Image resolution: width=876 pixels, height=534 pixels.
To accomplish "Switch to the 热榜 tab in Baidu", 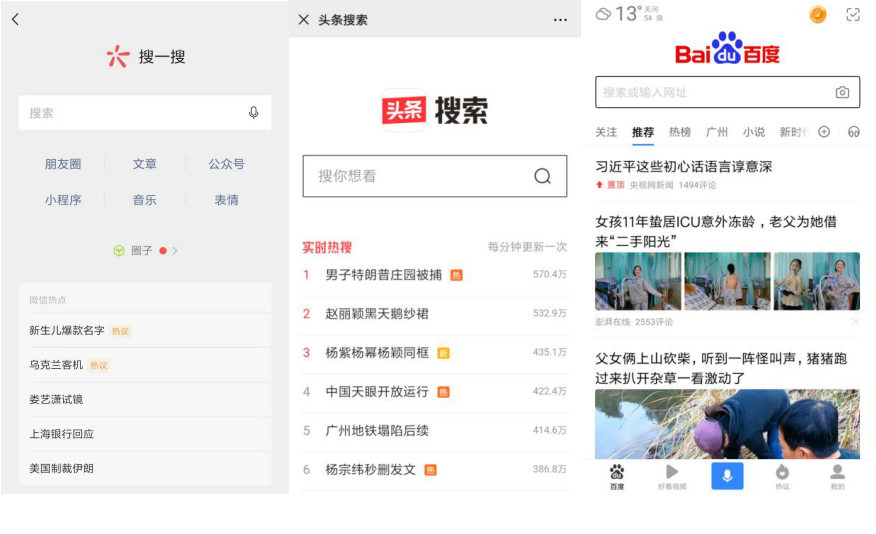I will (x=680, y=132).
